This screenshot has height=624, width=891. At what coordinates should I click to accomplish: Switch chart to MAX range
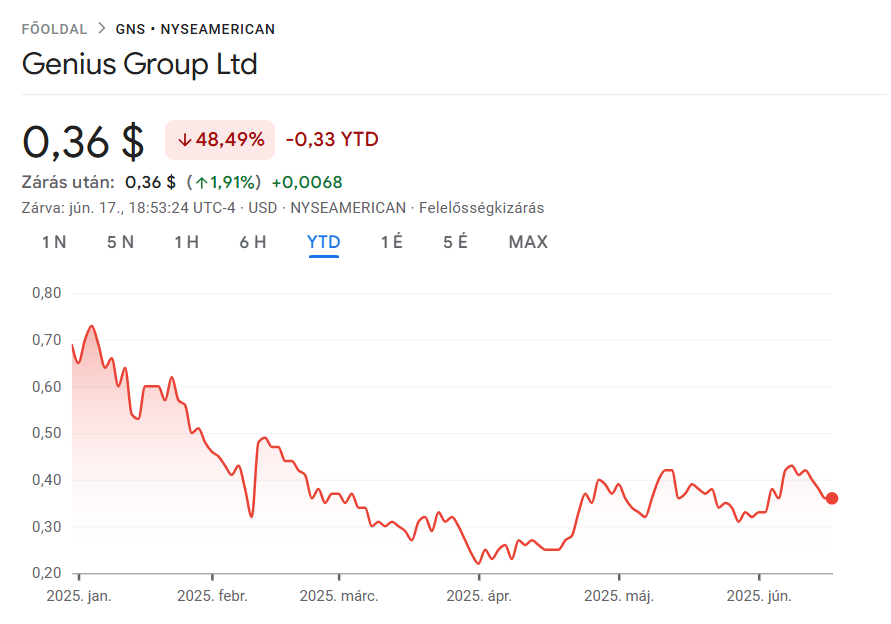click(528, 242)
